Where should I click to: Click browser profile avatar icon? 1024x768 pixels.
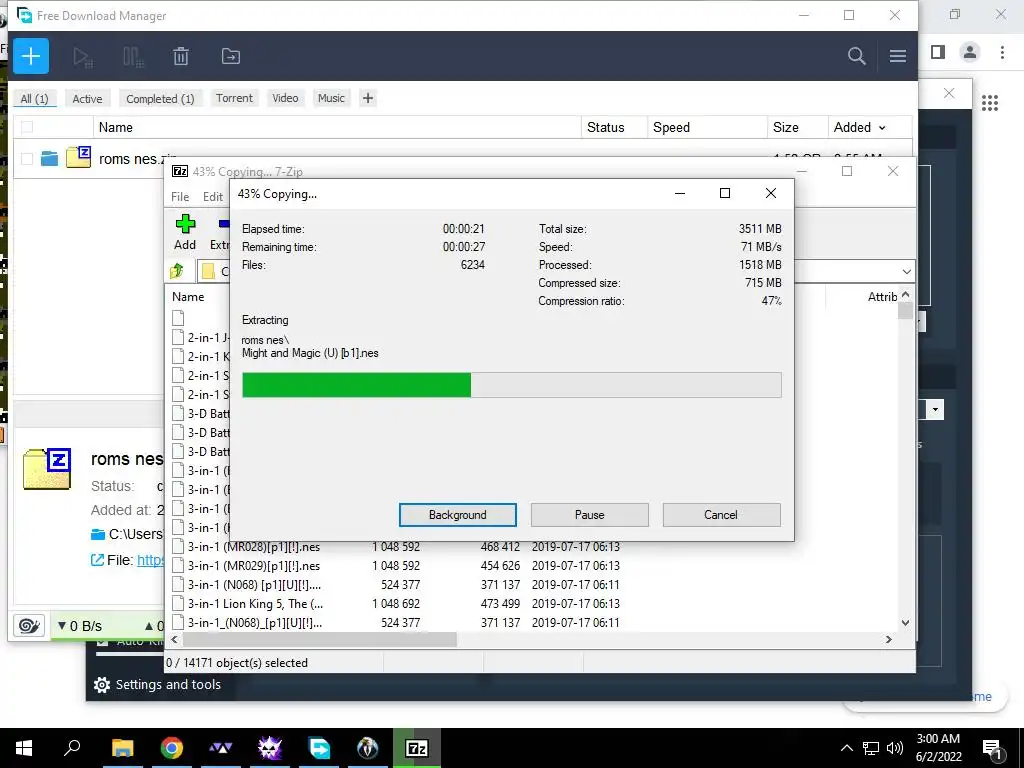click(970, 52)
